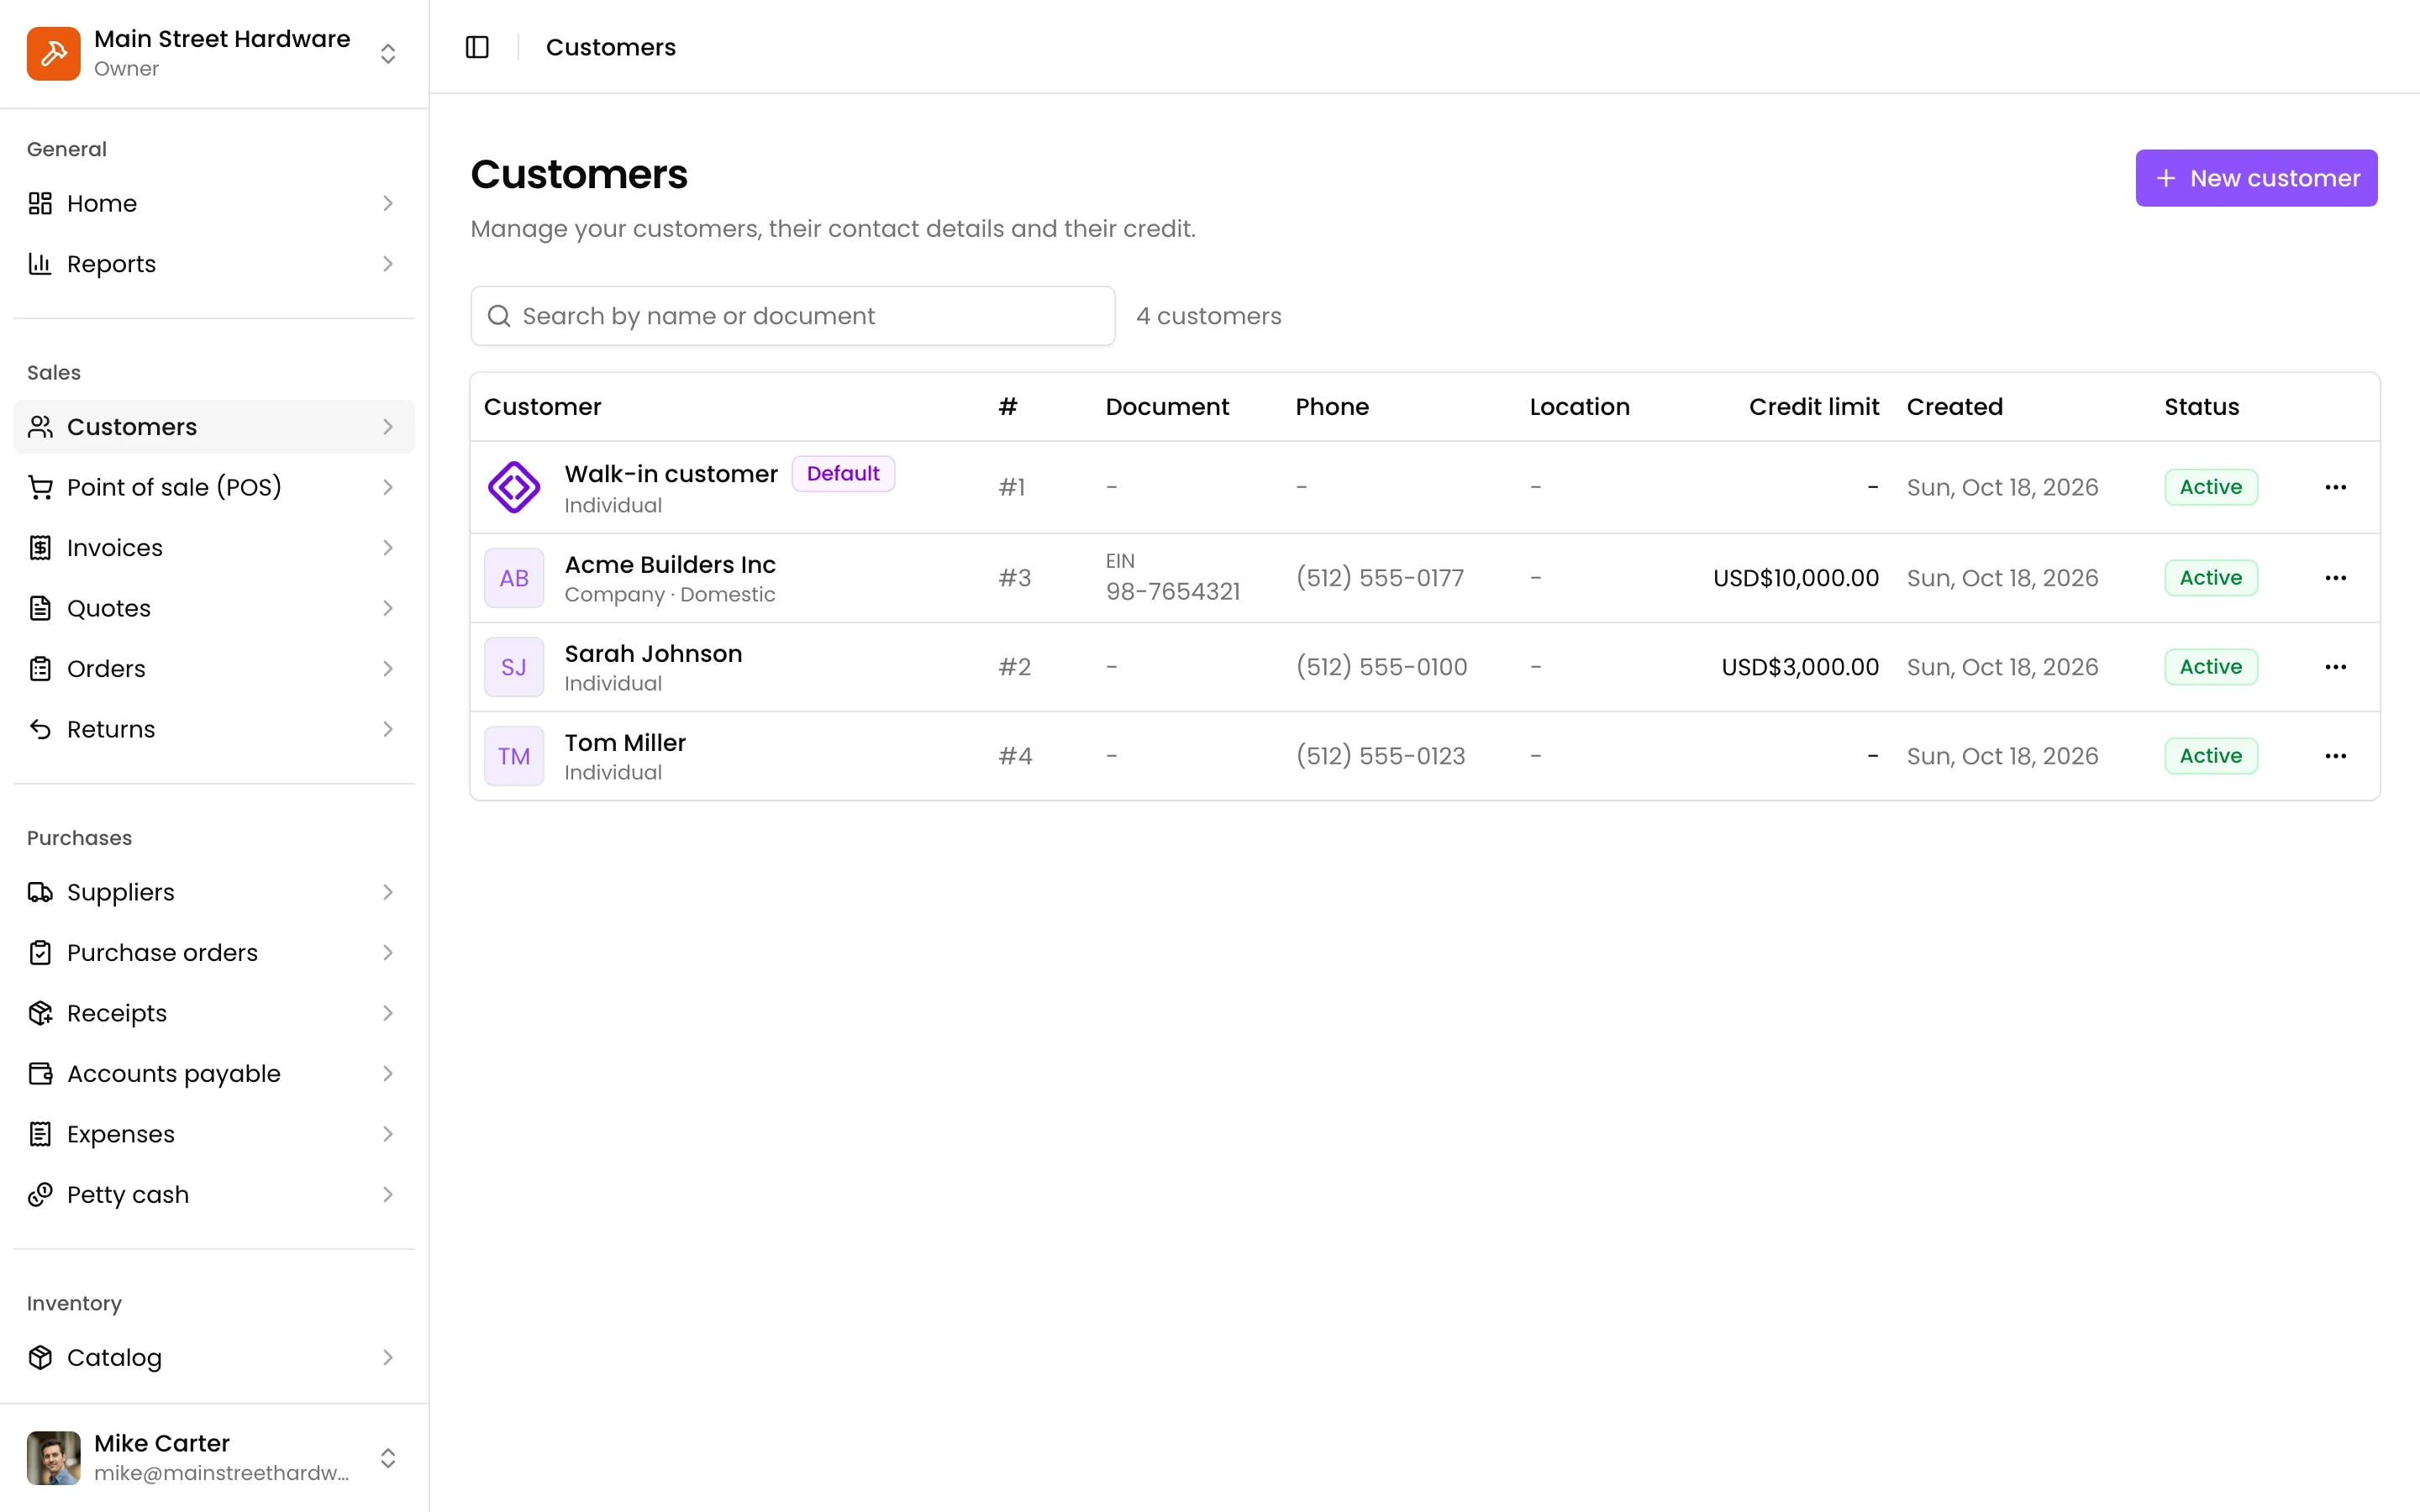Open actions menu for Walk-in customer

click(x=2335, y=487)
